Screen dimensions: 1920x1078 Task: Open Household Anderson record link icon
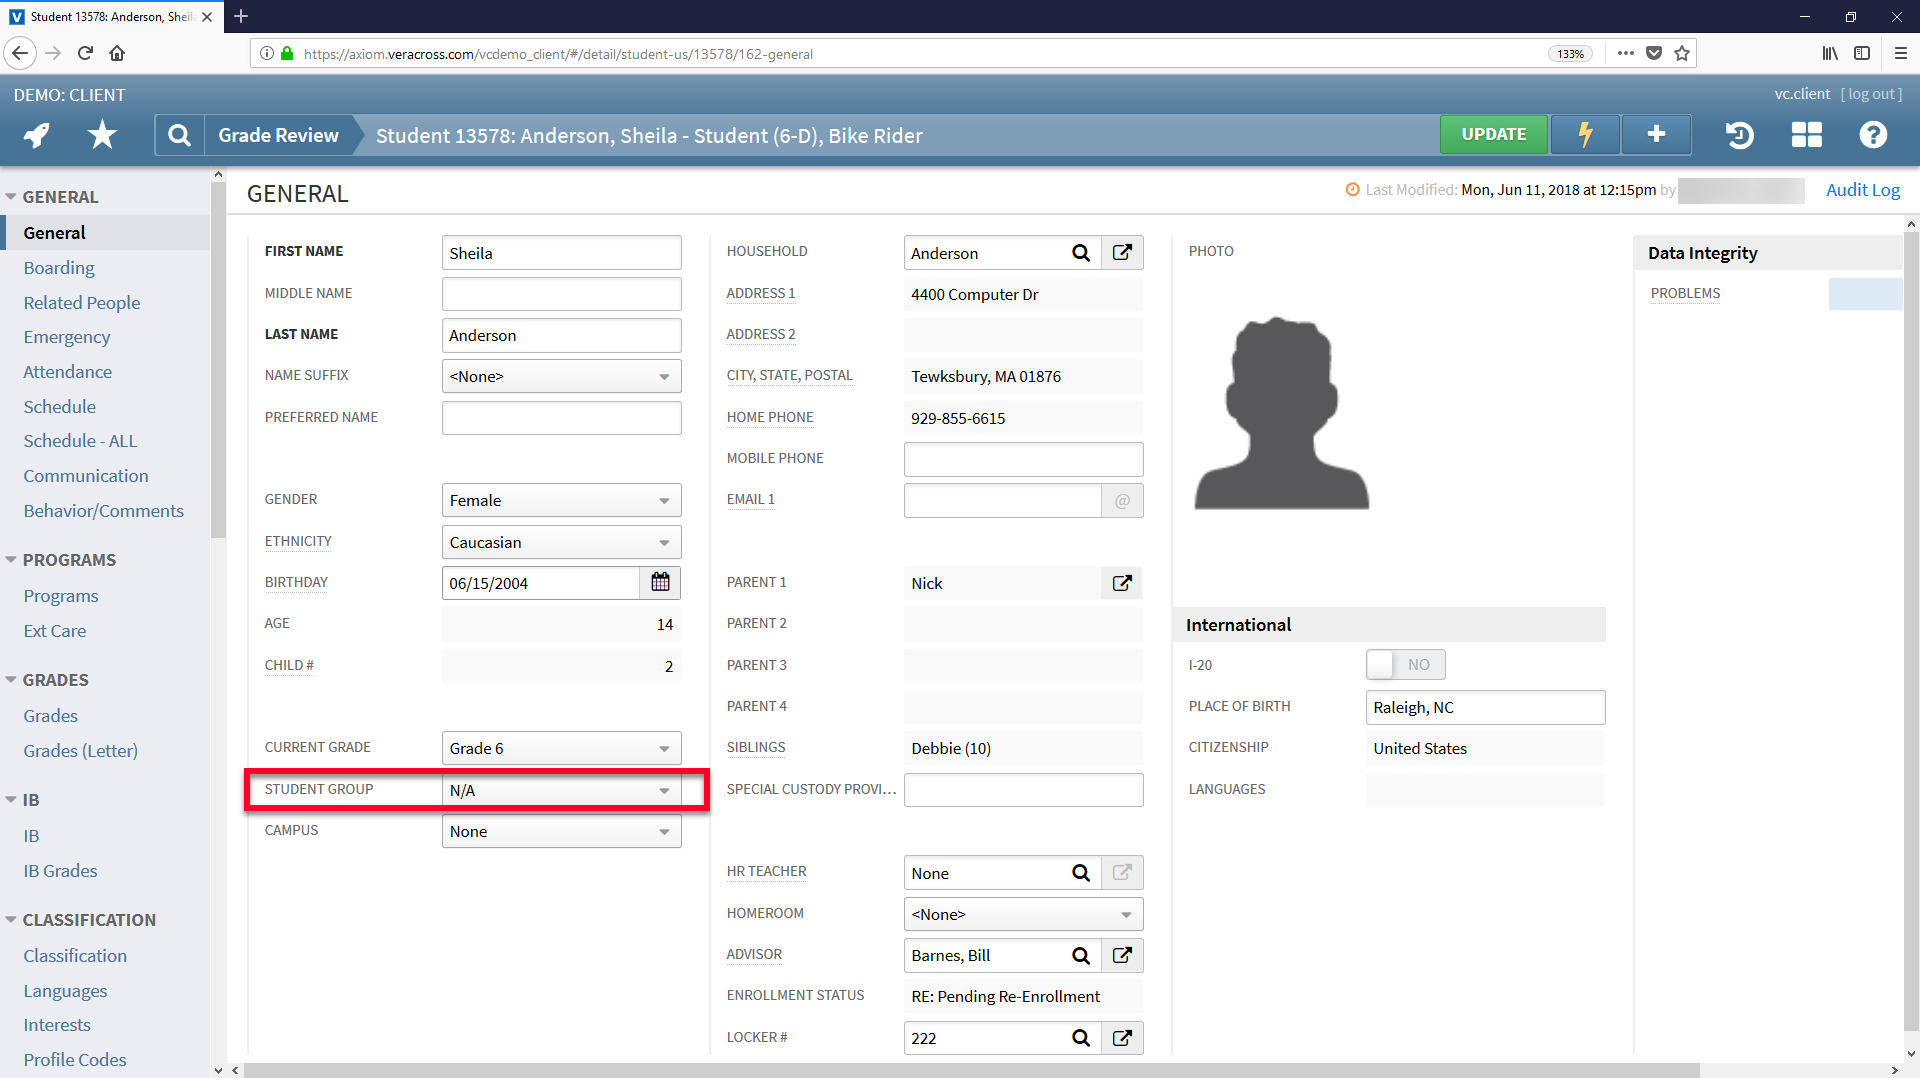pyautogui.click(x=1122, y=253)
